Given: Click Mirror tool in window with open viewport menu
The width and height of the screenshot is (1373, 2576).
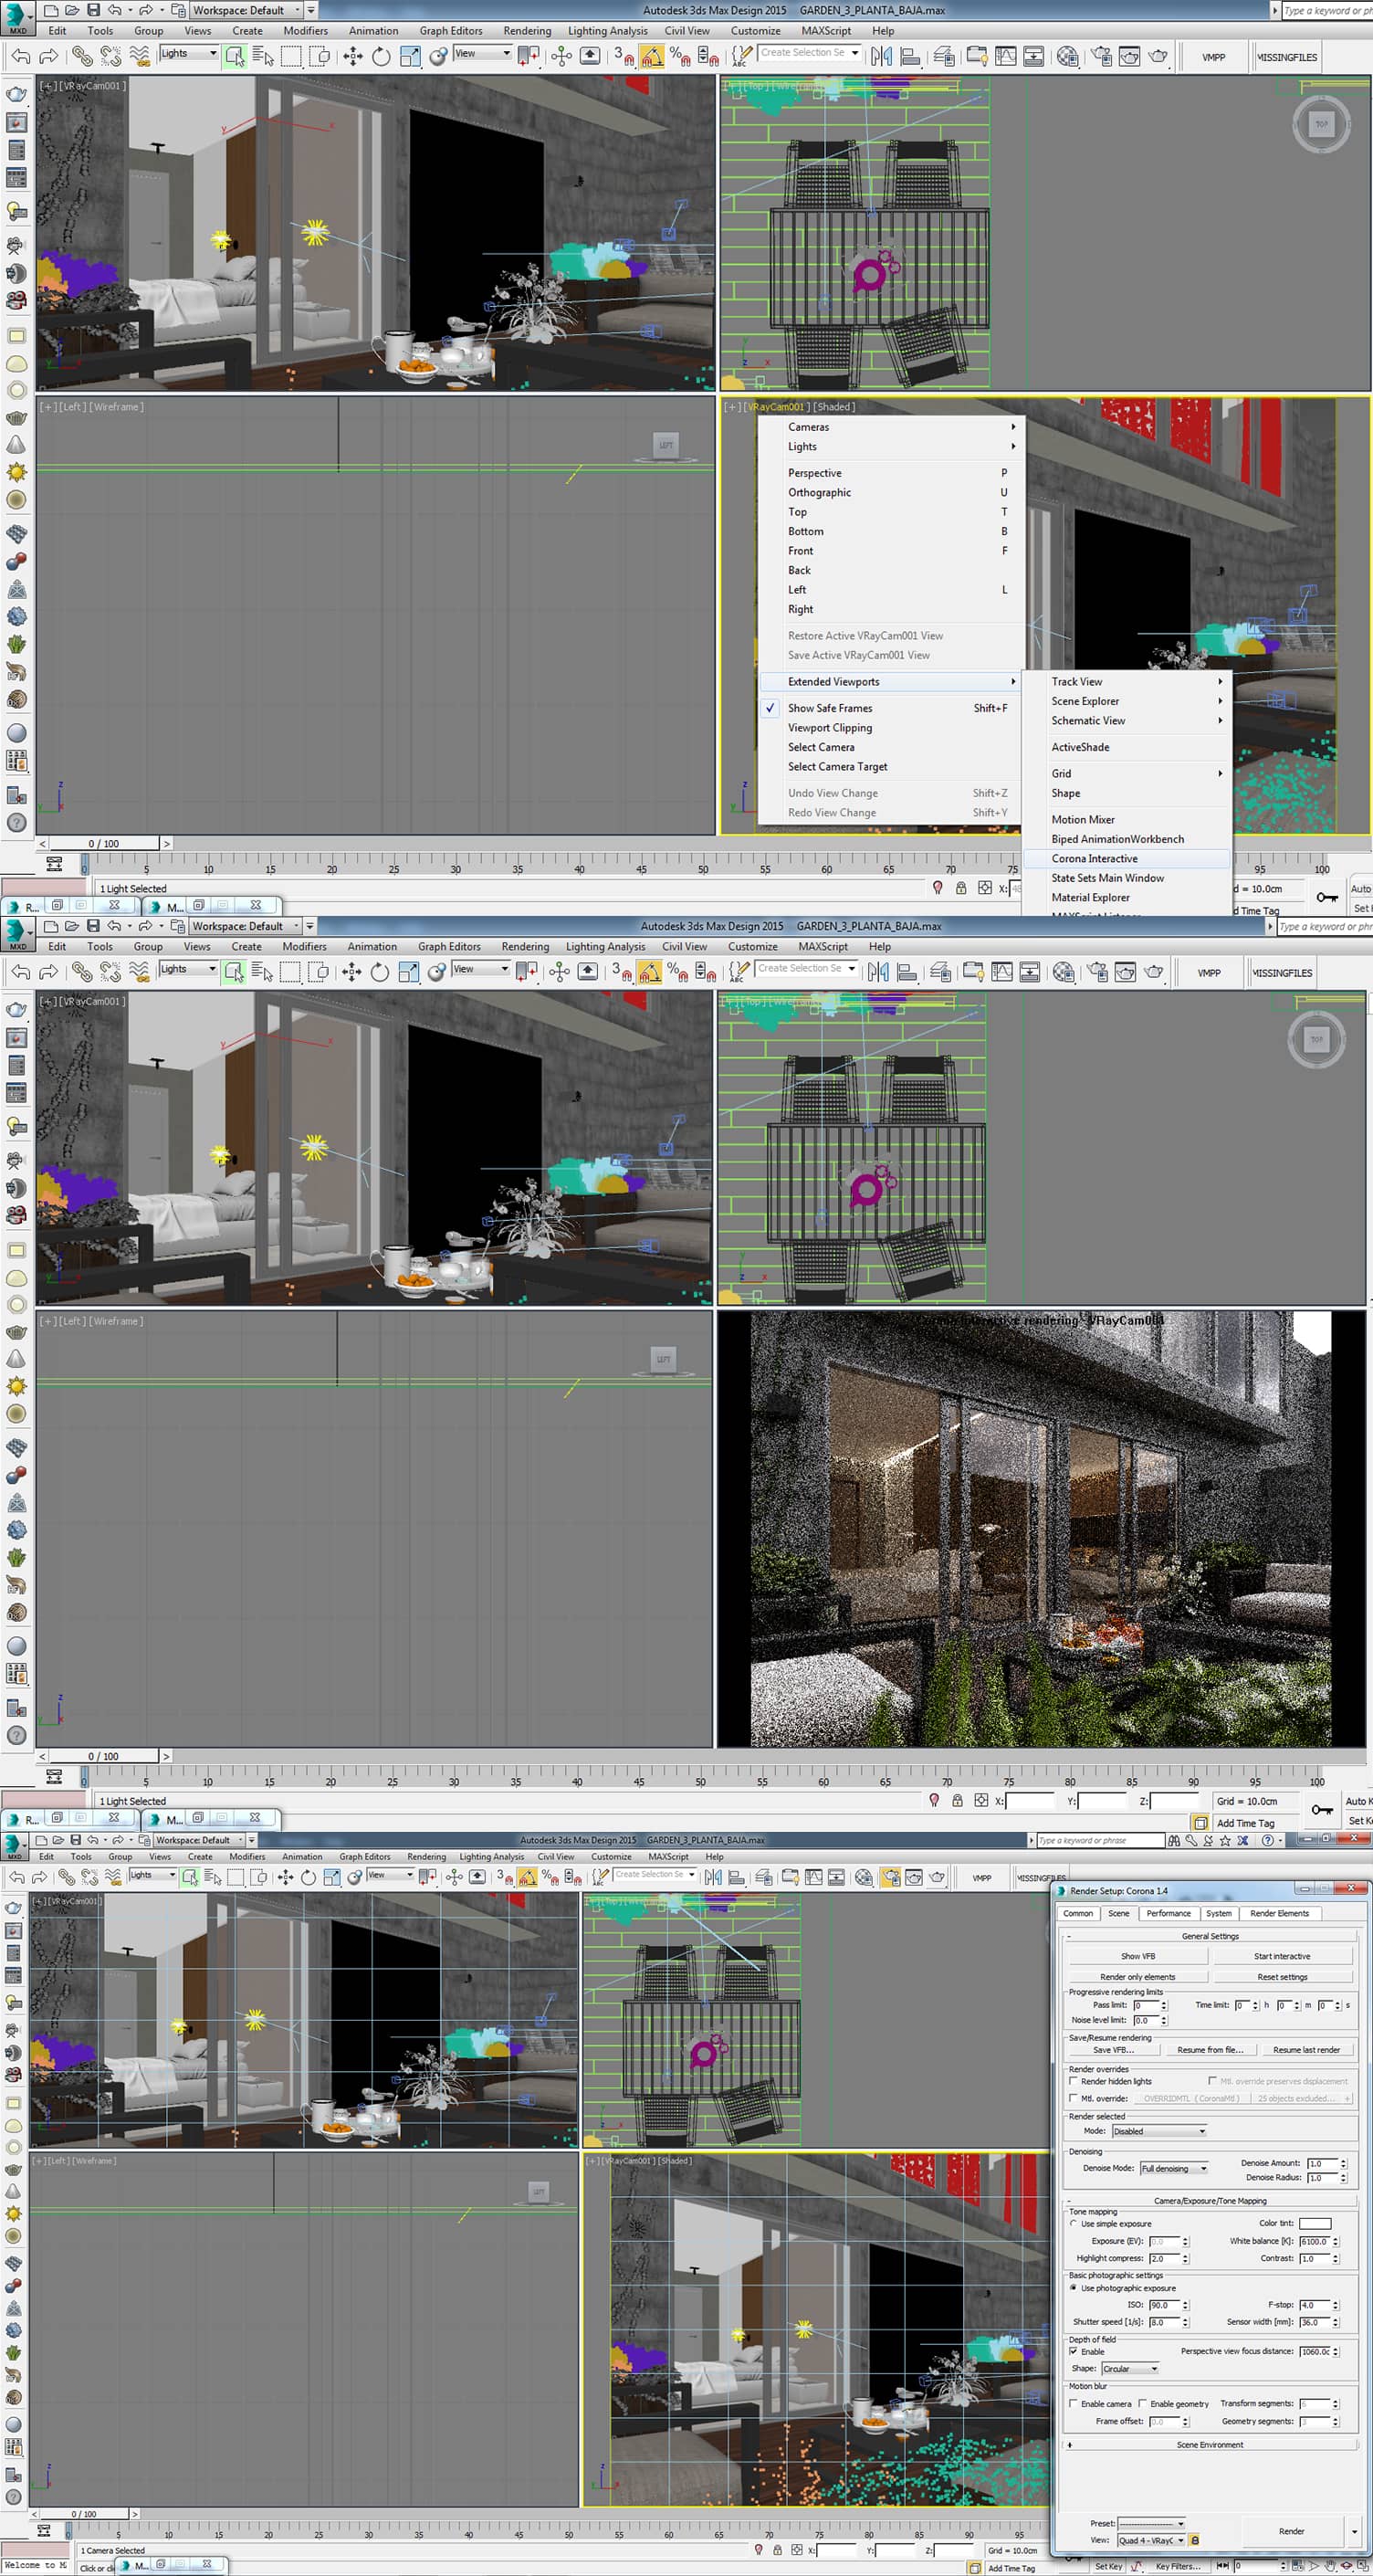Looking at the screenshot, I should coord(881,56).
